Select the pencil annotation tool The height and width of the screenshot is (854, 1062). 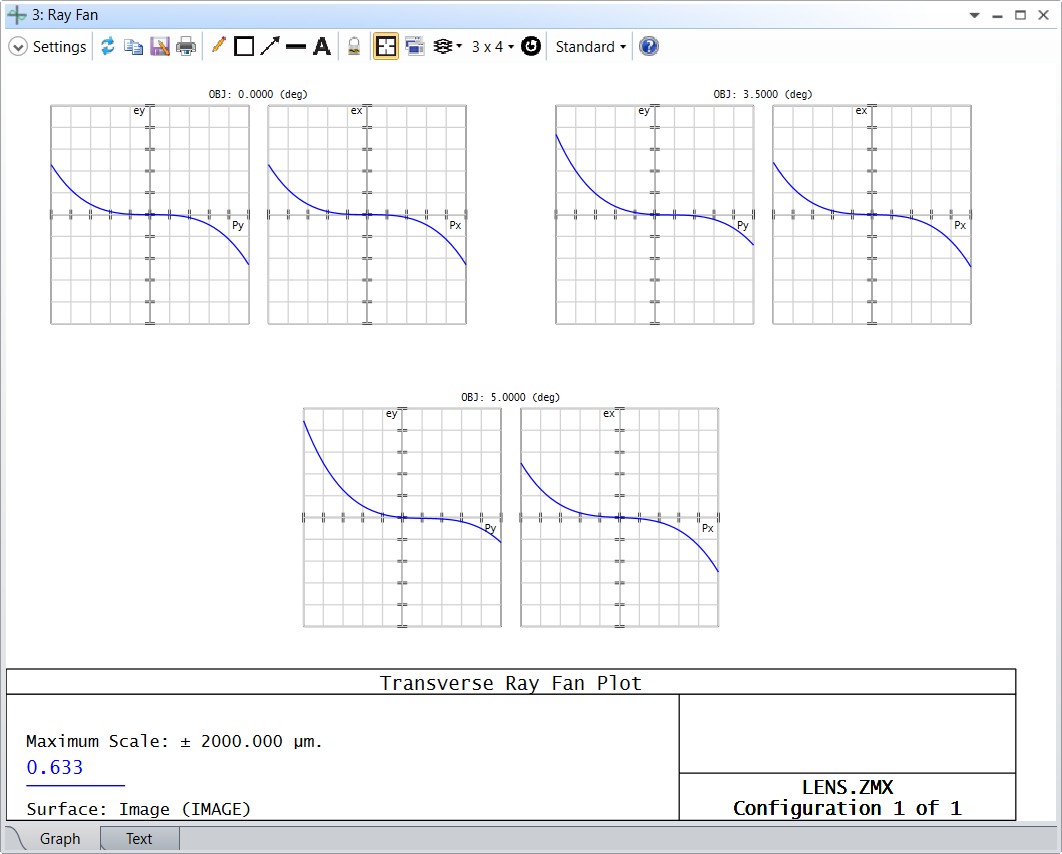tap(219, 46)
